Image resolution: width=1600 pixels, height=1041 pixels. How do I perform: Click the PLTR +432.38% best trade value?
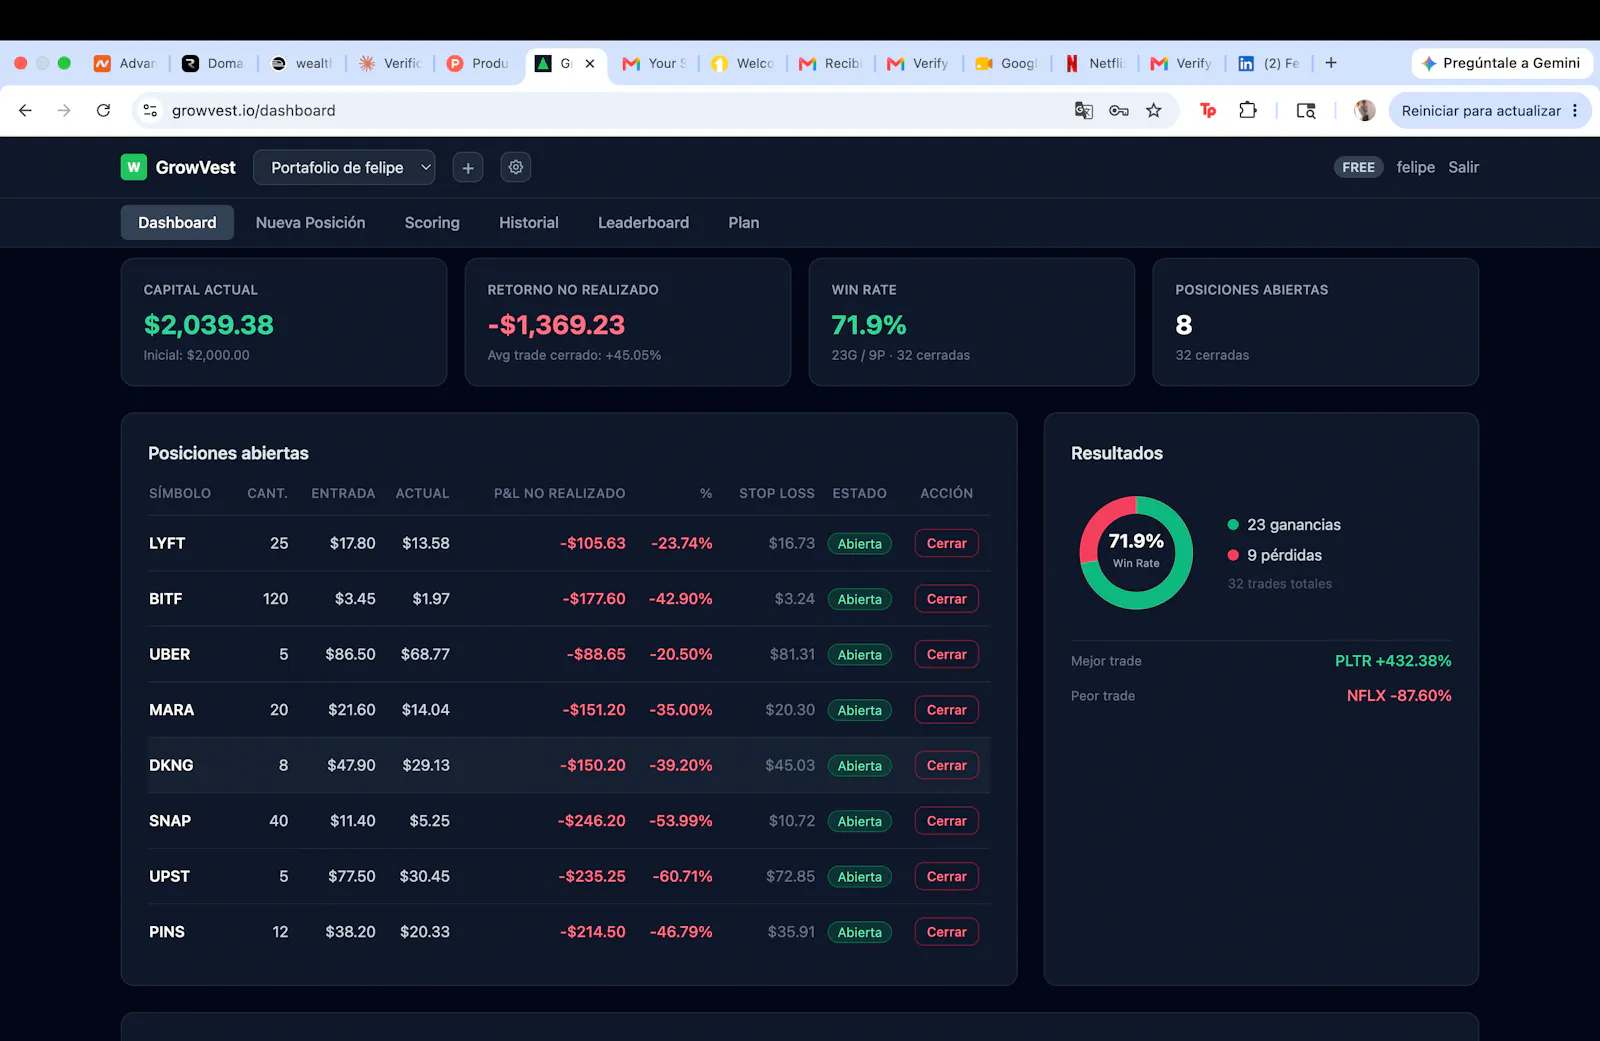(x=1393, y=661)
